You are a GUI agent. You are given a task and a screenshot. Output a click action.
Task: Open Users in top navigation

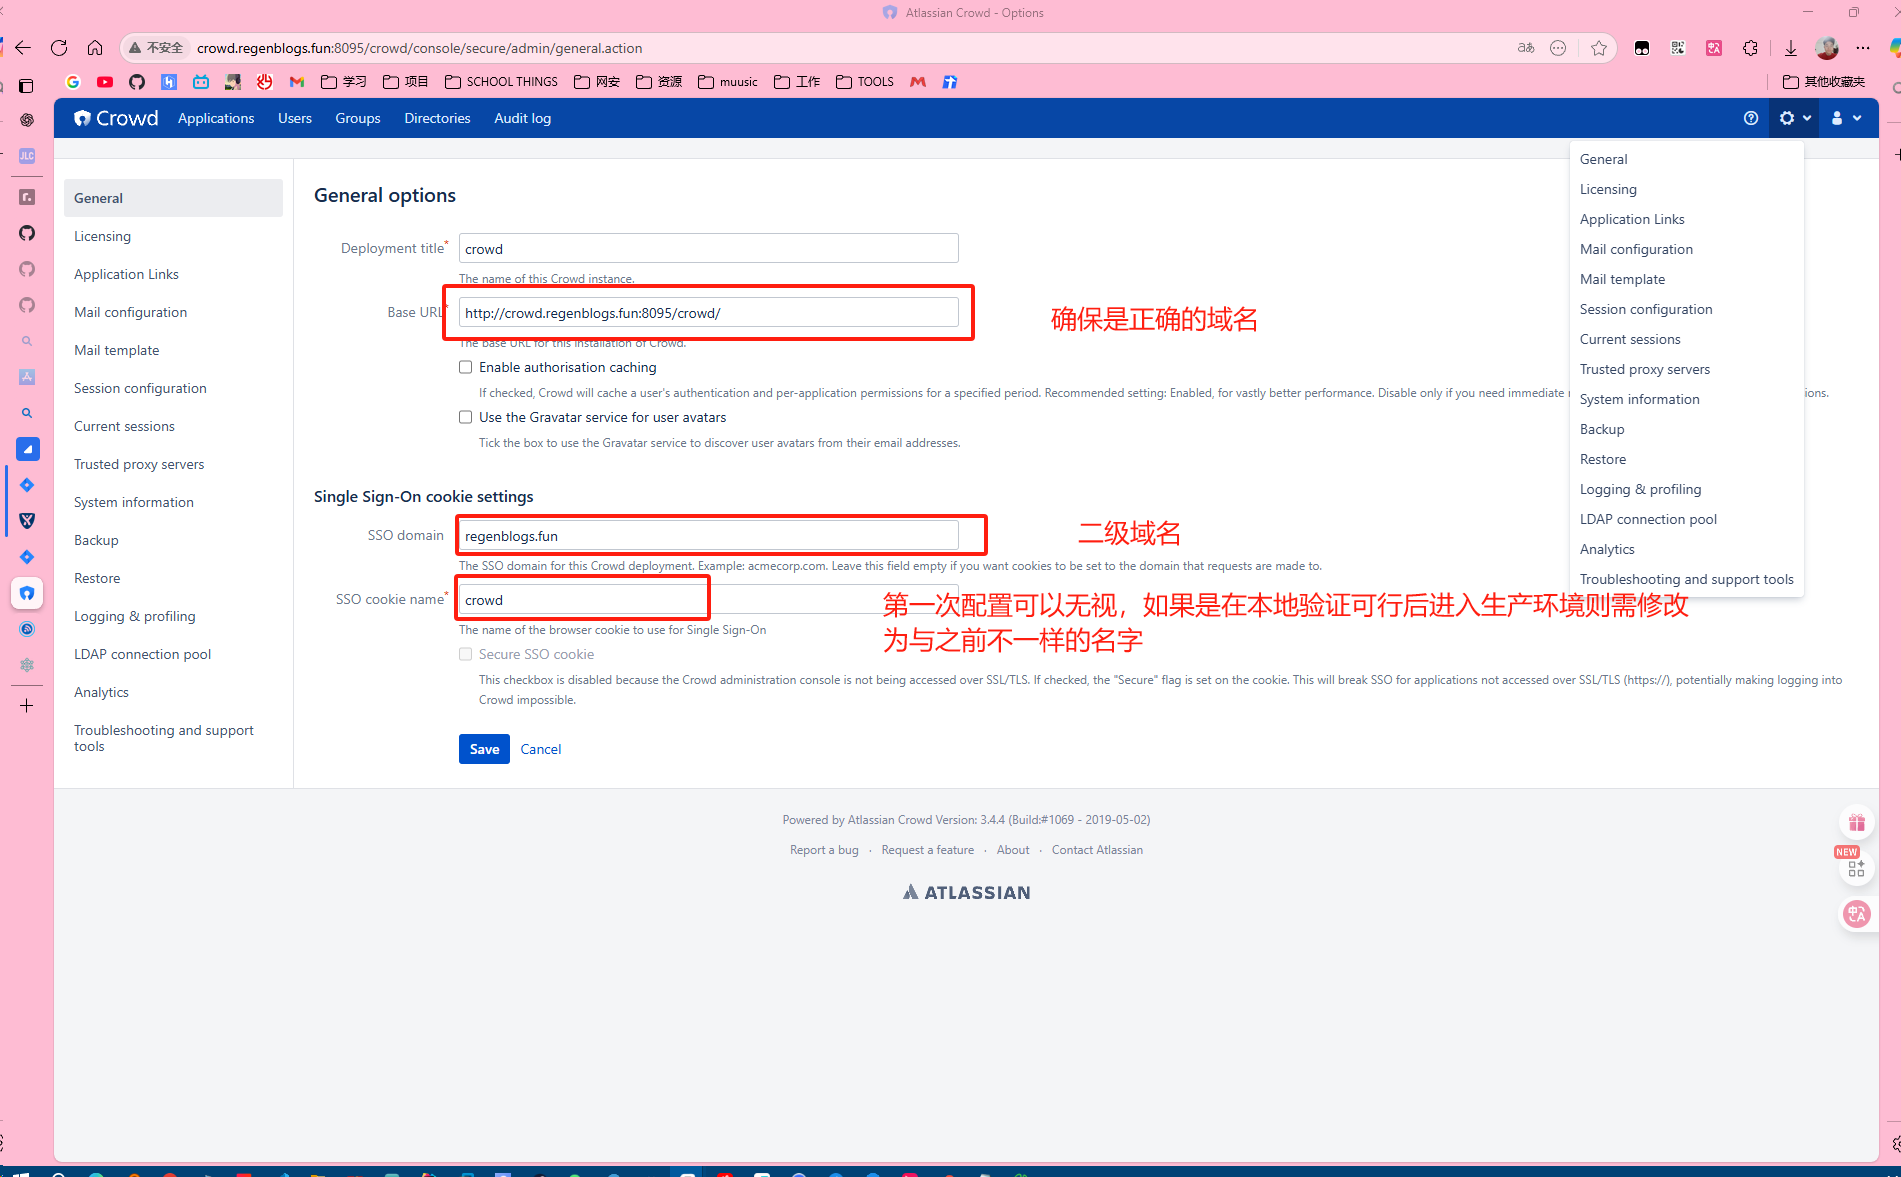pyautogui.click(x=295, y=118)
